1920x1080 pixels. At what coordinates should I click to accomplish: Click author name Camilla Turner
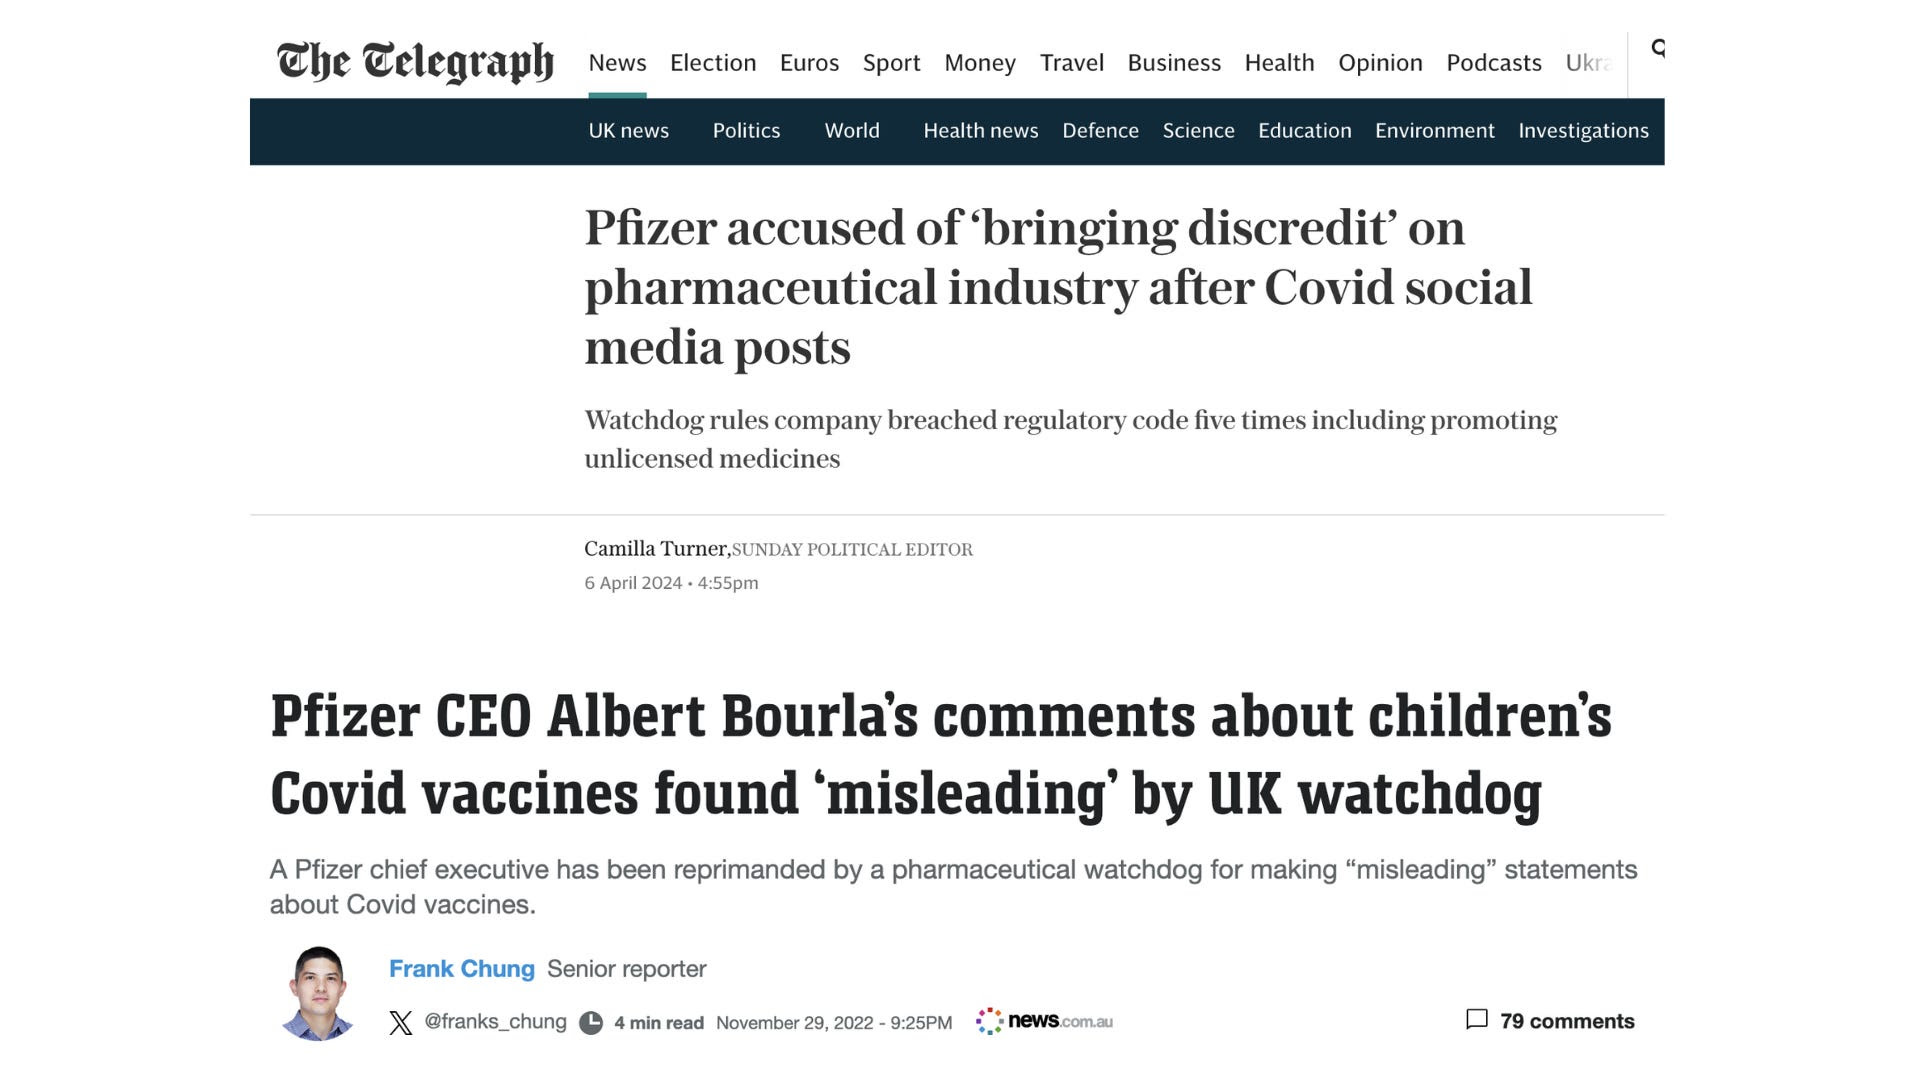click(x=656, y=549)
